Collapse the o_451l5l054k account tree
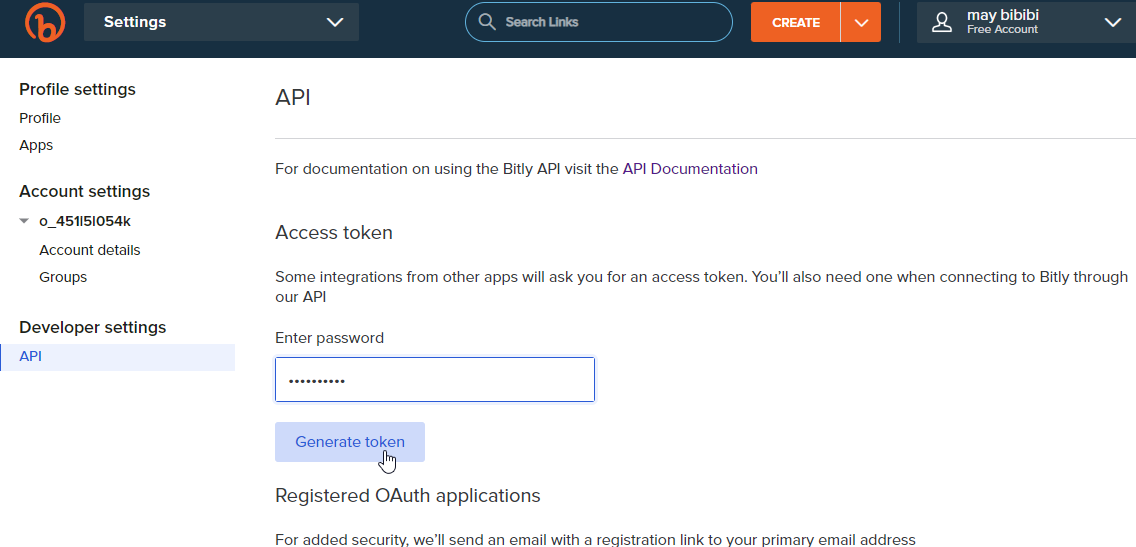This screenshot has height=547, width=1136. [24, 221]
